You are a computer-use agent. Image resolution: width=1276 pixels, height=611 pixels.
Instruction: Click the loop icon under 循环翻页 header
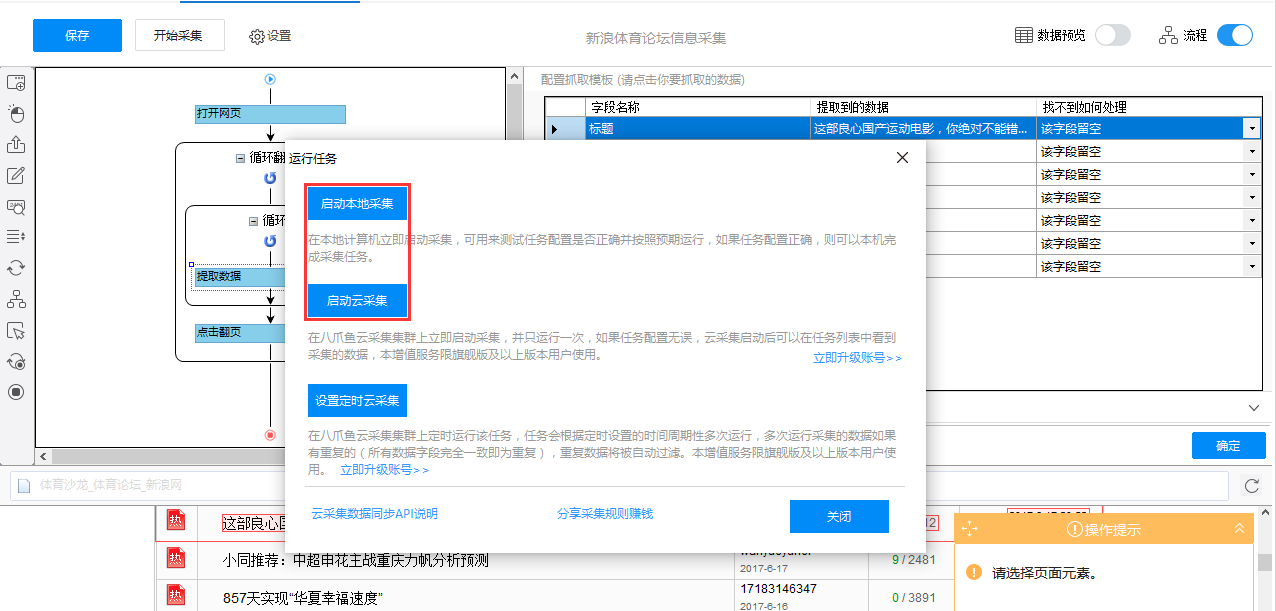pyautogui.click(x=270, y=178)
